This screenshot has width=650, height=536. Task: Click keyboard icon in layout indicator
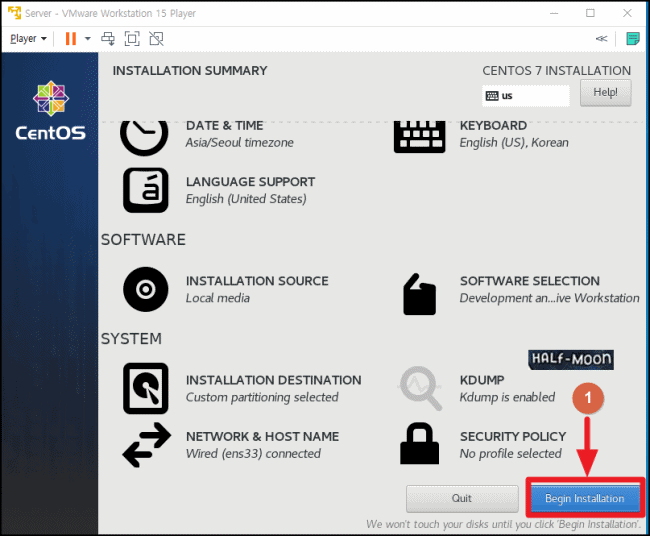point(492,96)
